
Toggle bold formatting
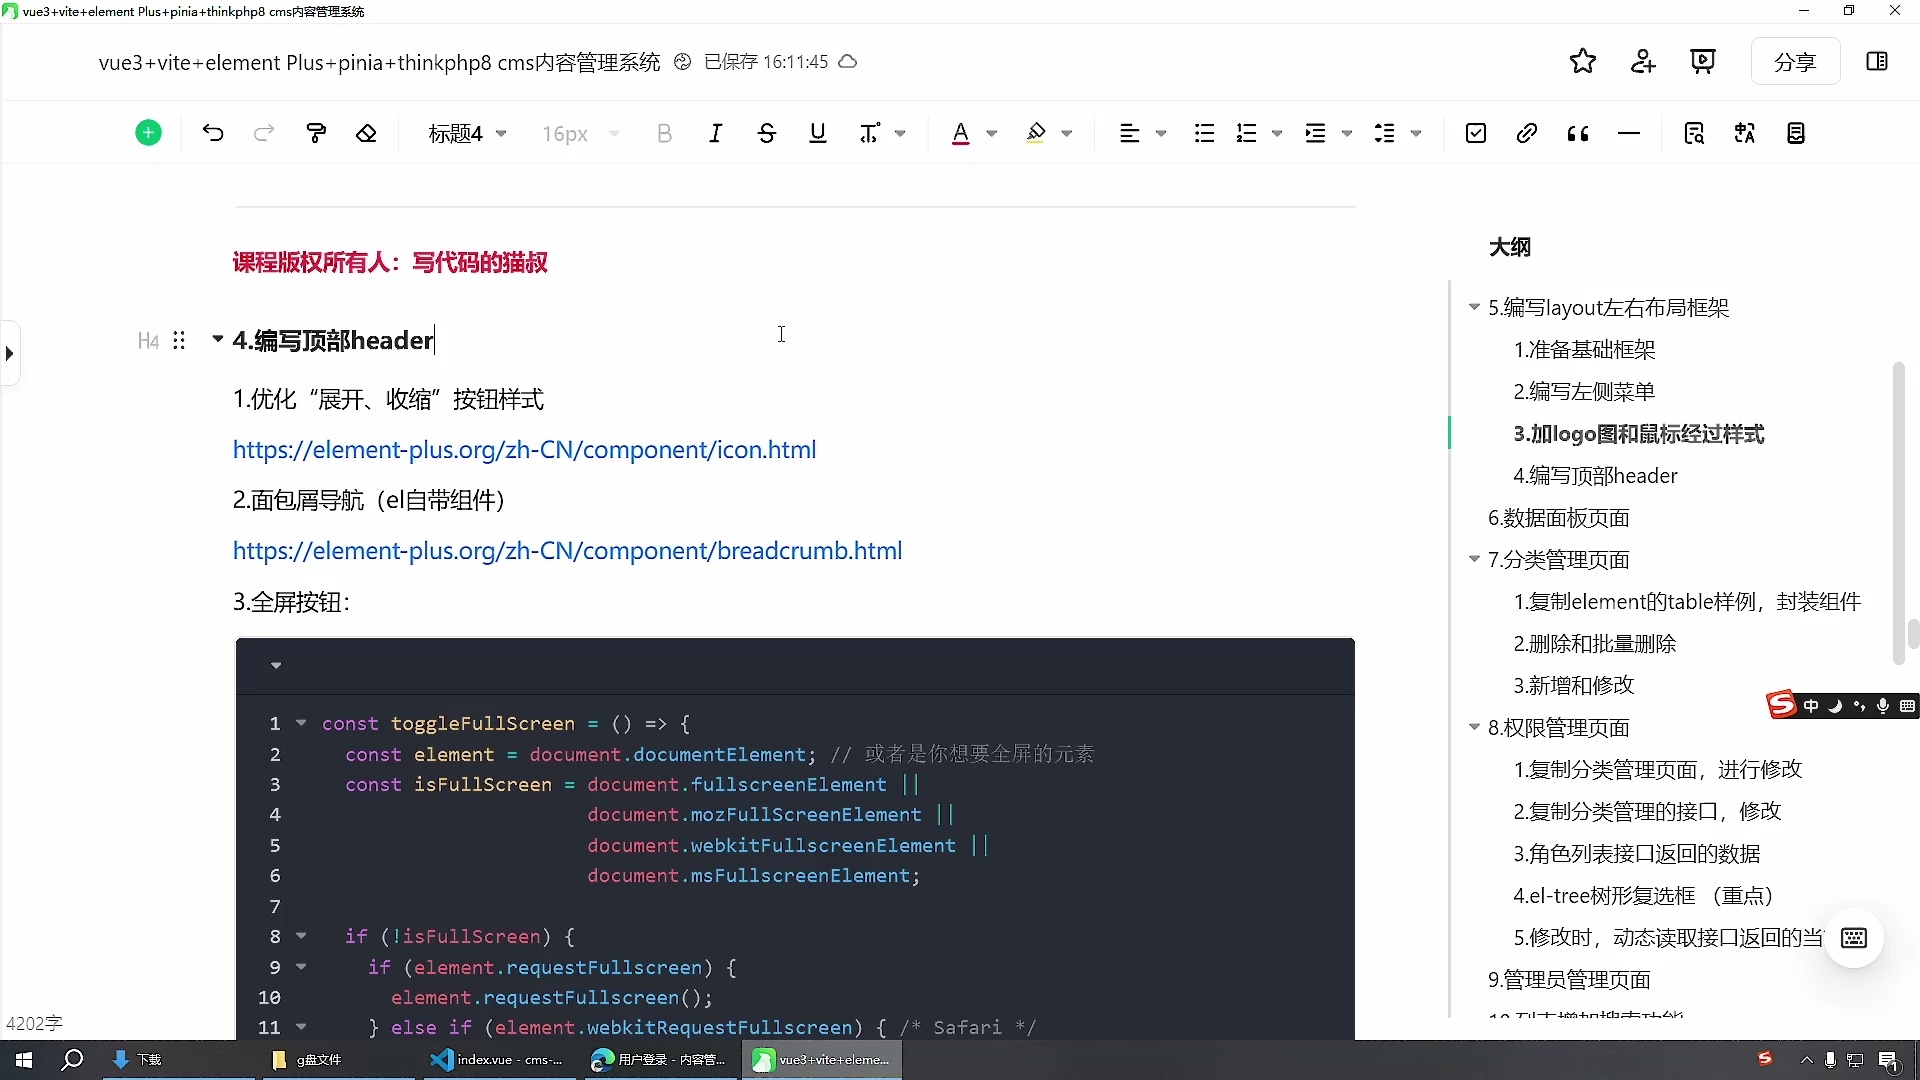pos(664,133)
